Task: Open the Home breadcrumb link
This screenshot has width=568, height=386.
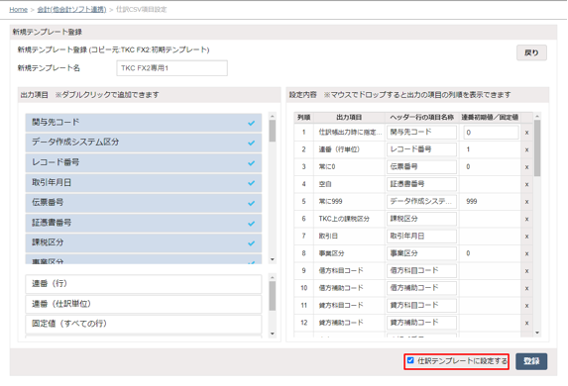Action: point(18,9)
